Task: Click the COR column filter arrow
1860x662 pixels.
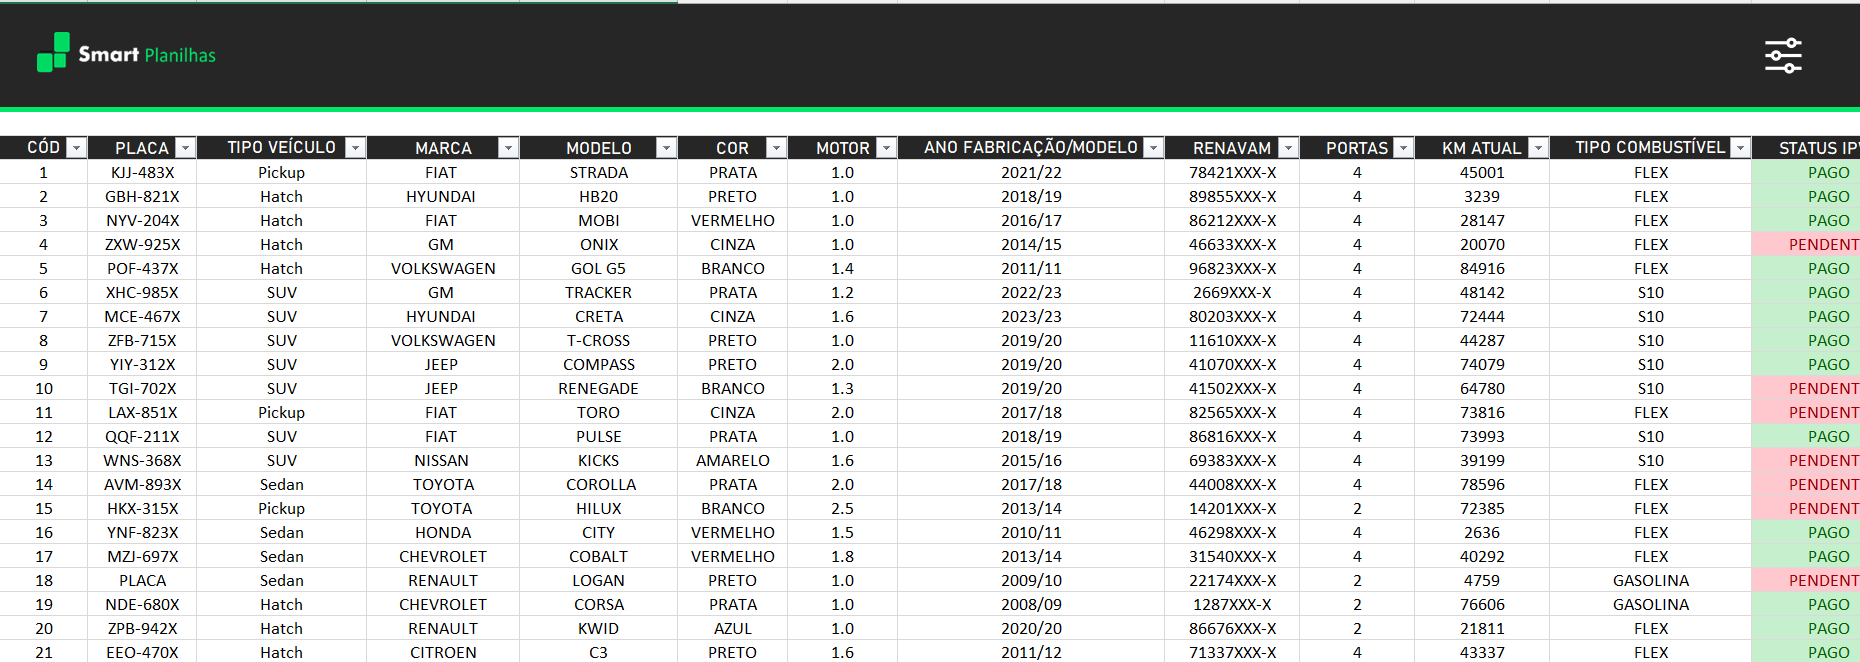Action: [776, 148]
